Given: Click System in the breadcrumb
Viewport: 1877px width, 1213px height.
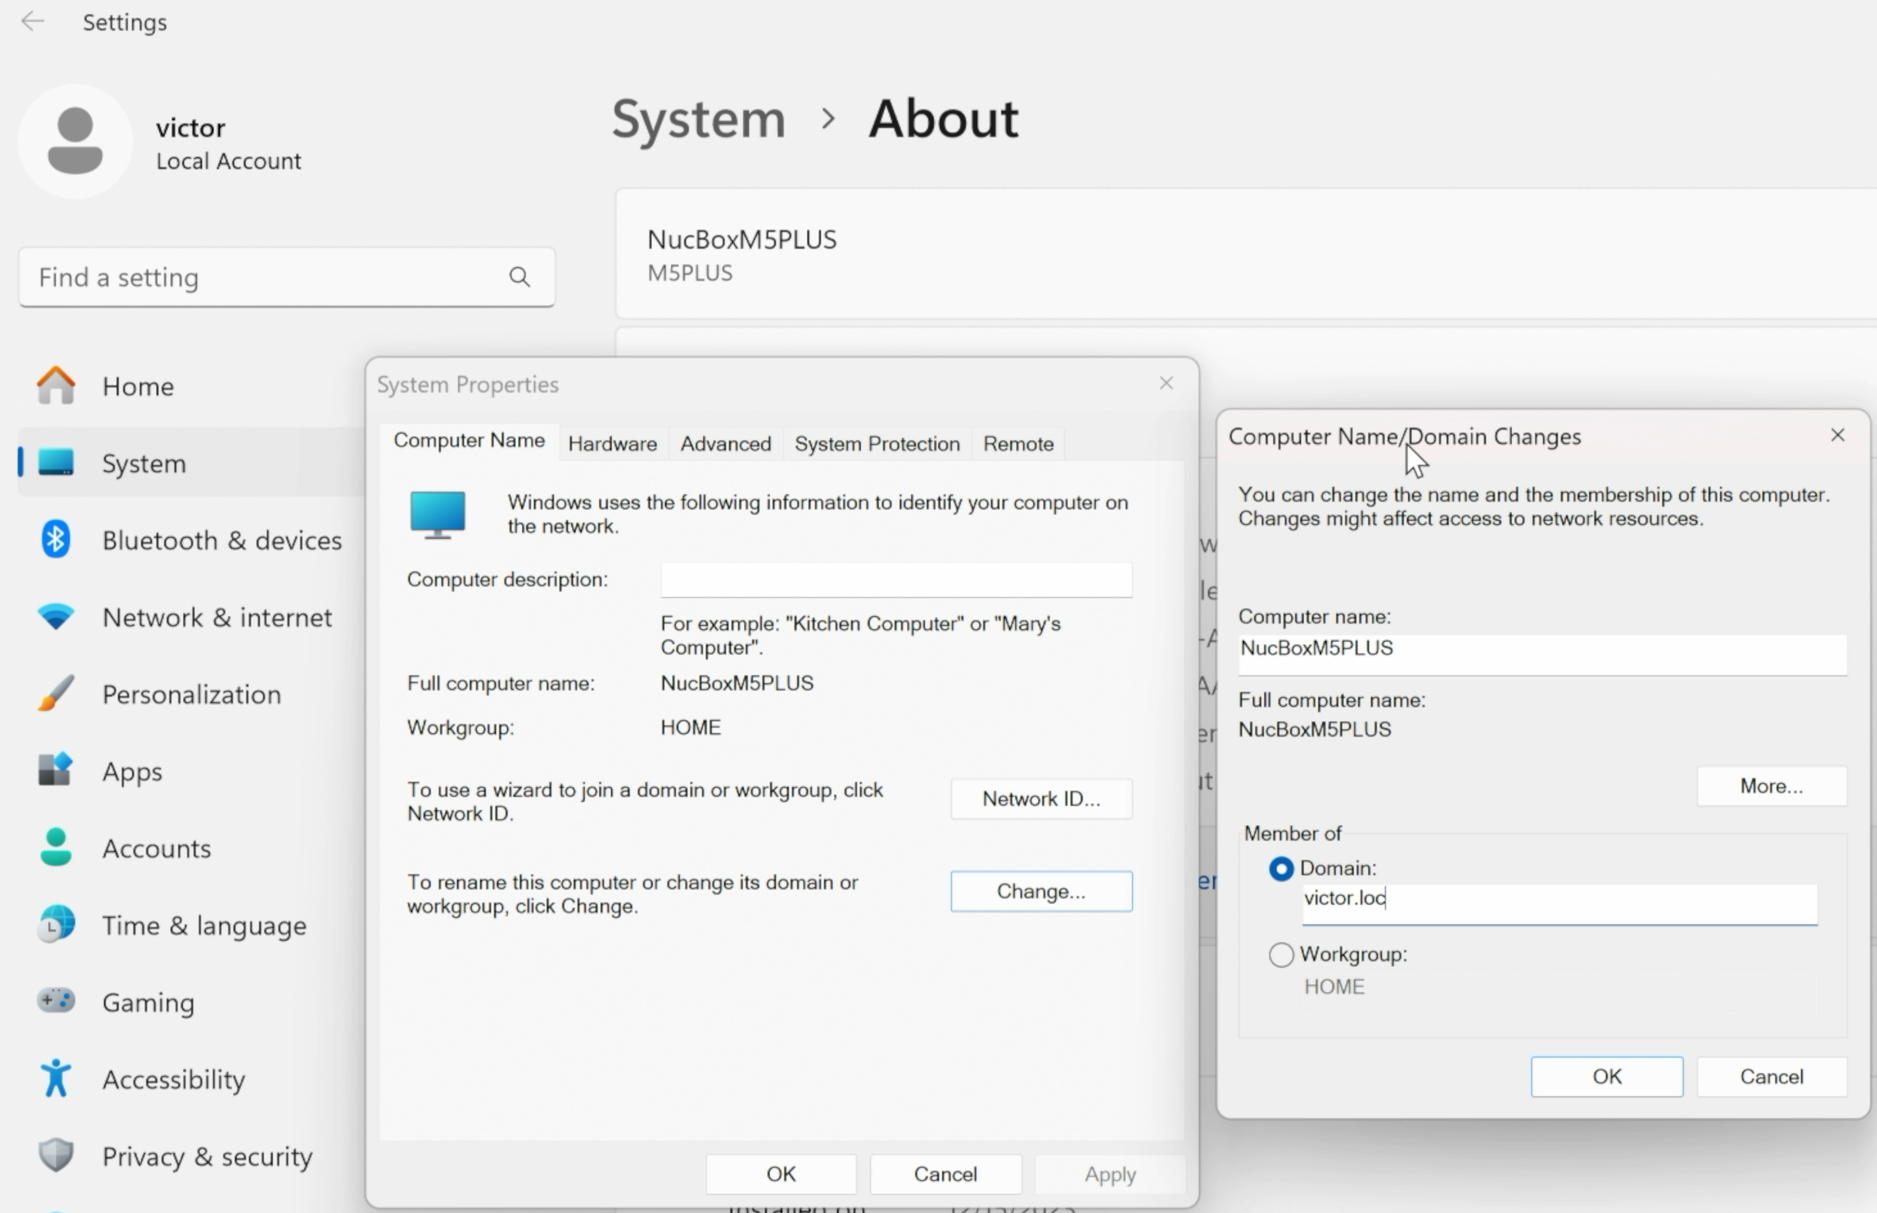Looking at the screenshot, I should tap(698, 119).
